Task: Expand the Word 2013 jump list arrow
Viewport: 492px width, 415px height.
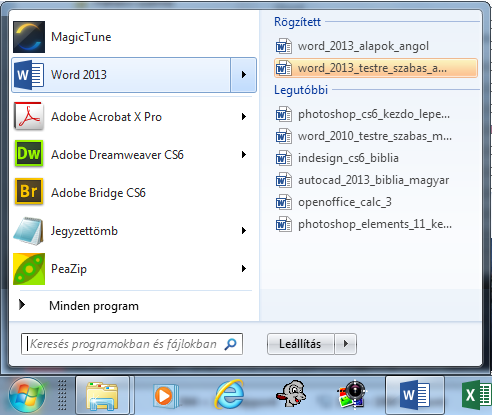Action: [243, 75]
